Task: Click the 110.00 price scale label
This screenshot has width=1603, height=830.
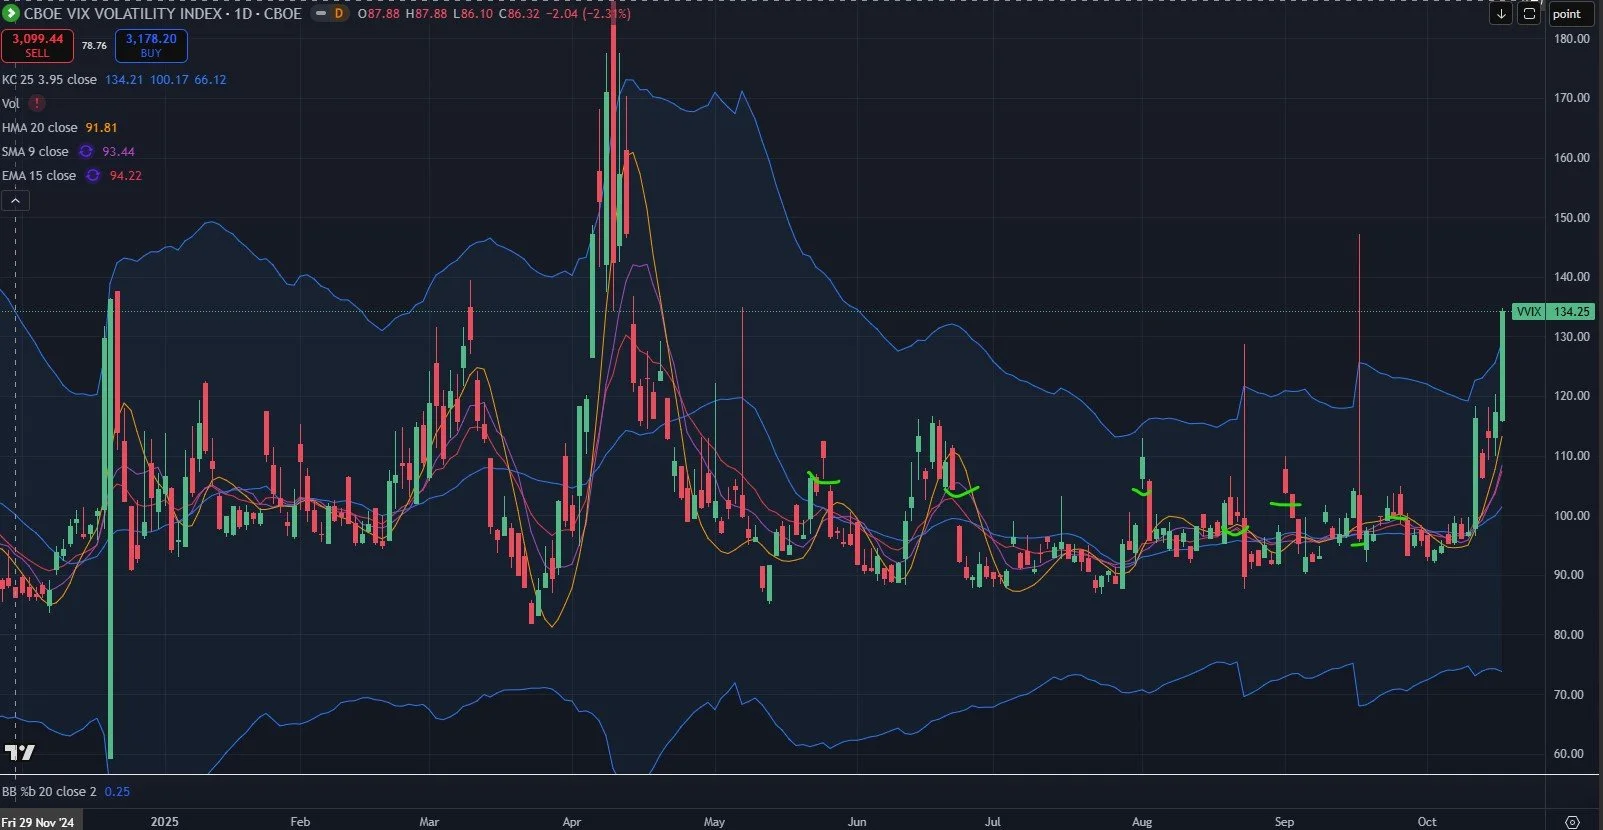Action: [1572, 456]
